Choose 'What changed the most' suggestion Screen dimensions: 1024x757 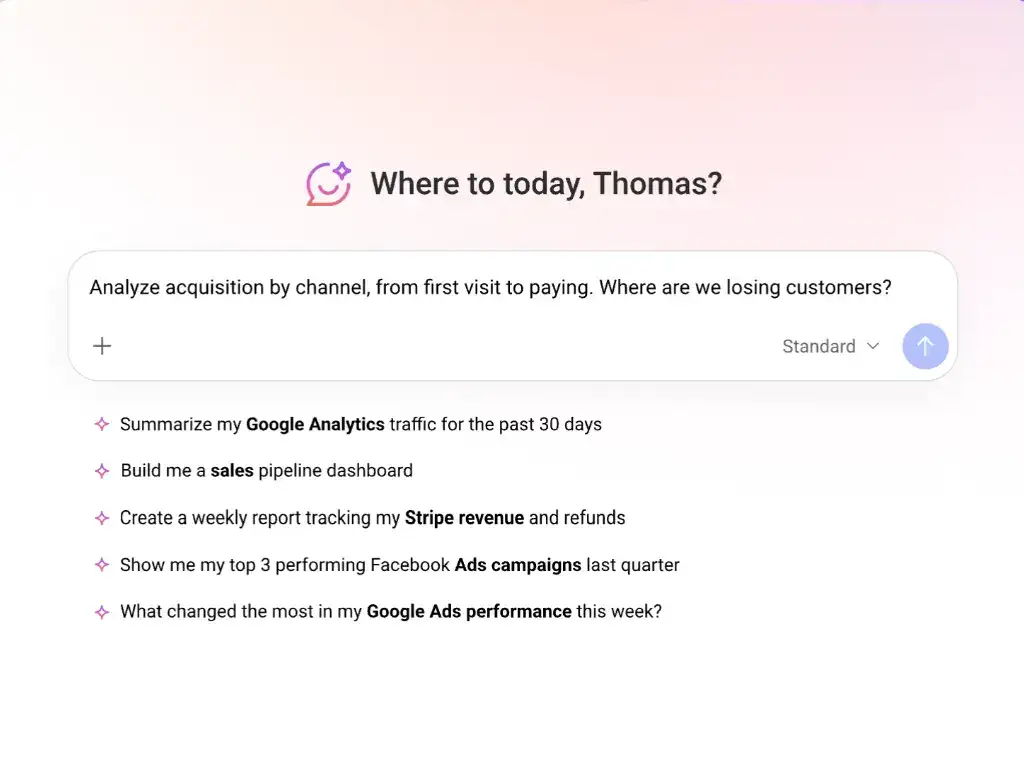(390, 612)
